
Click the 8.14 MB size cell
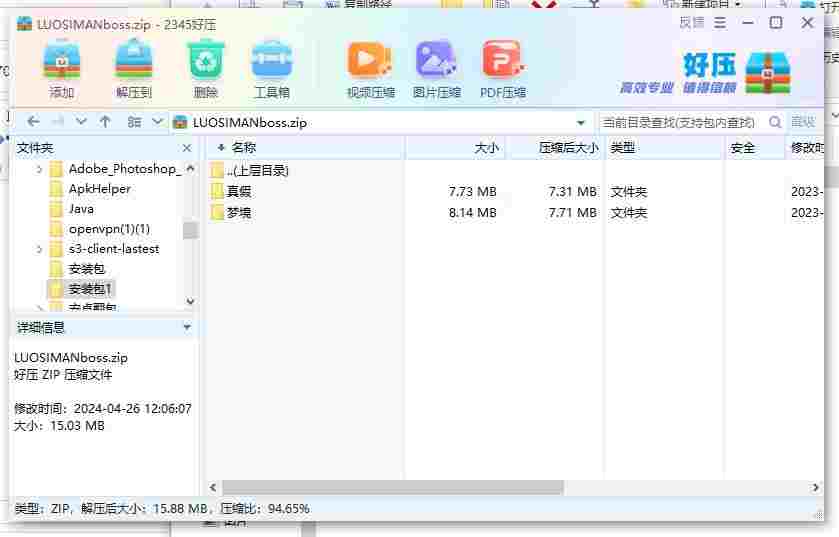pyautogui.click(x=472, y=213)
